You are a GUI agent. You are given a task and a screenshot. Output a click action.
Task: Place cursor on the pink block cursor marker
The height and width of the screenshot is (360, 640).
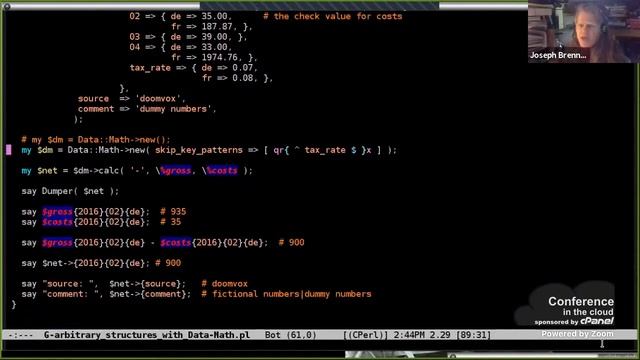[9, 150]
